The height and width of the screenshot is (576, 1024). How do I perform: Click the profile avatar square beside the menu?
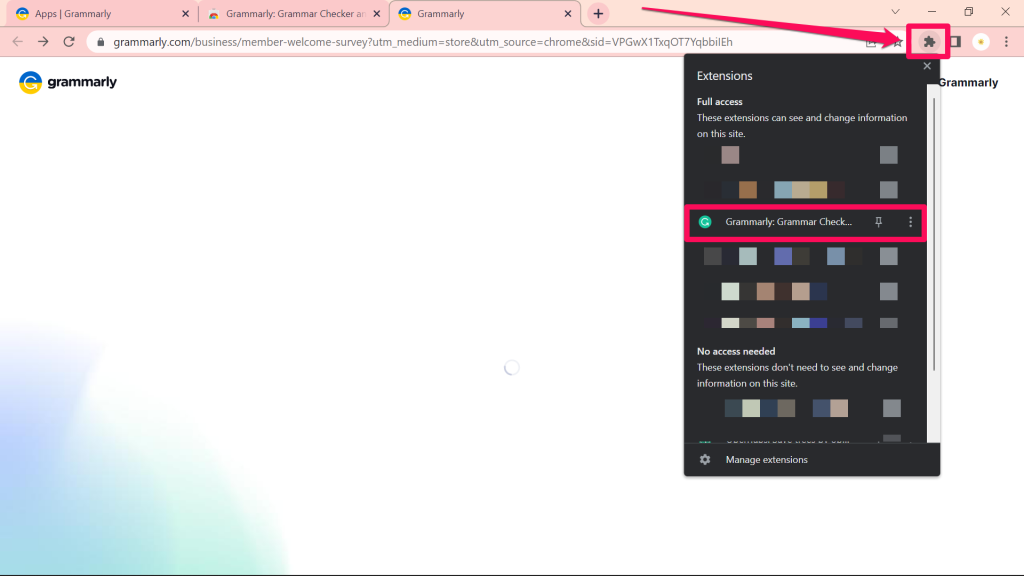[954, 41]
